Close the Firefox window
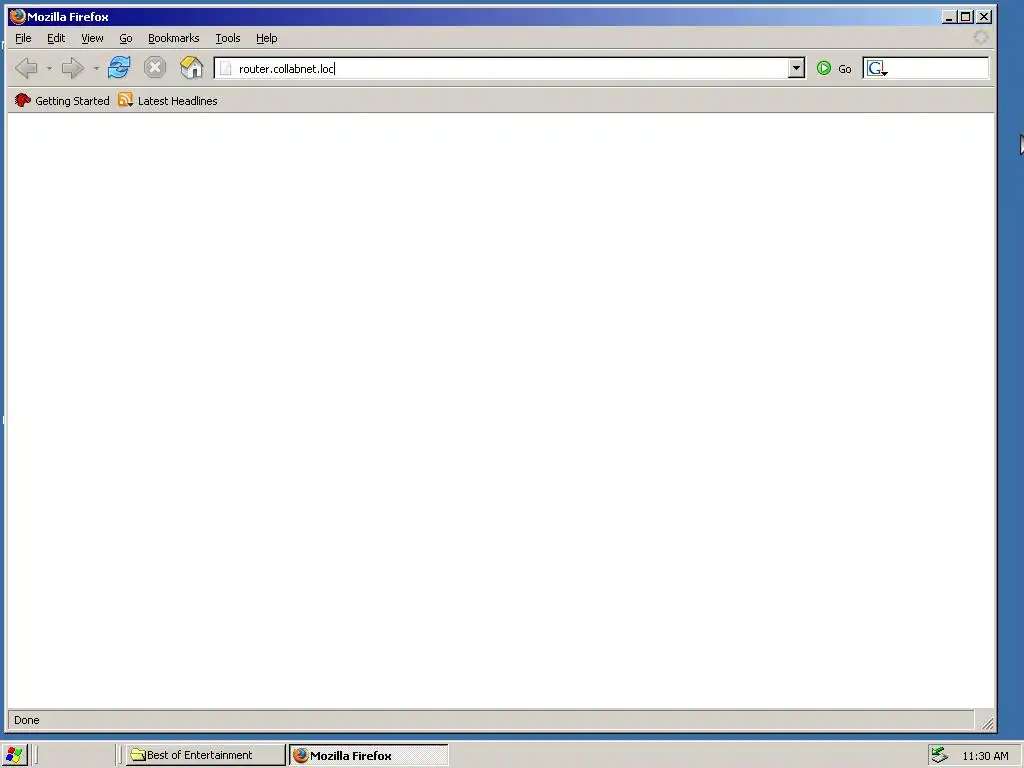This screenshot has height=768, width=1024. tap(984, 17)
